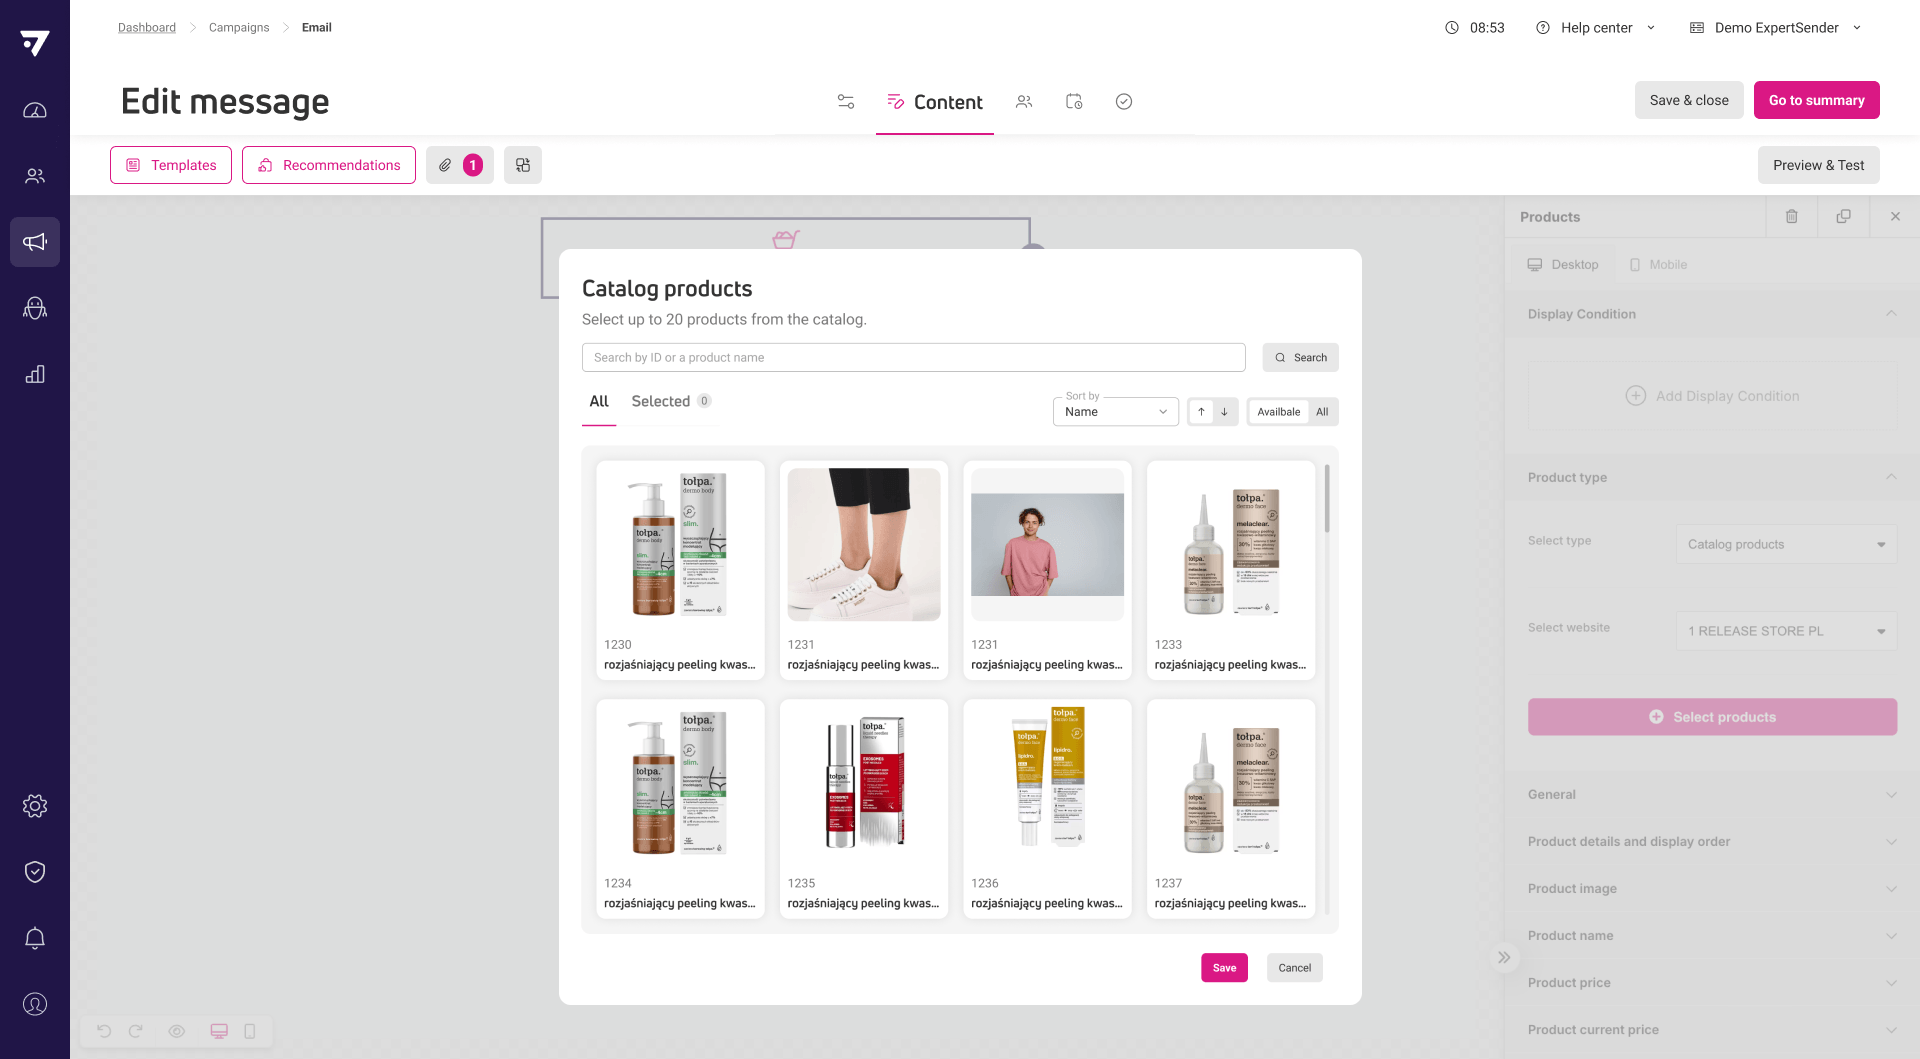
Task: Switch Products panel to Mobile view
Action: 1658,265
